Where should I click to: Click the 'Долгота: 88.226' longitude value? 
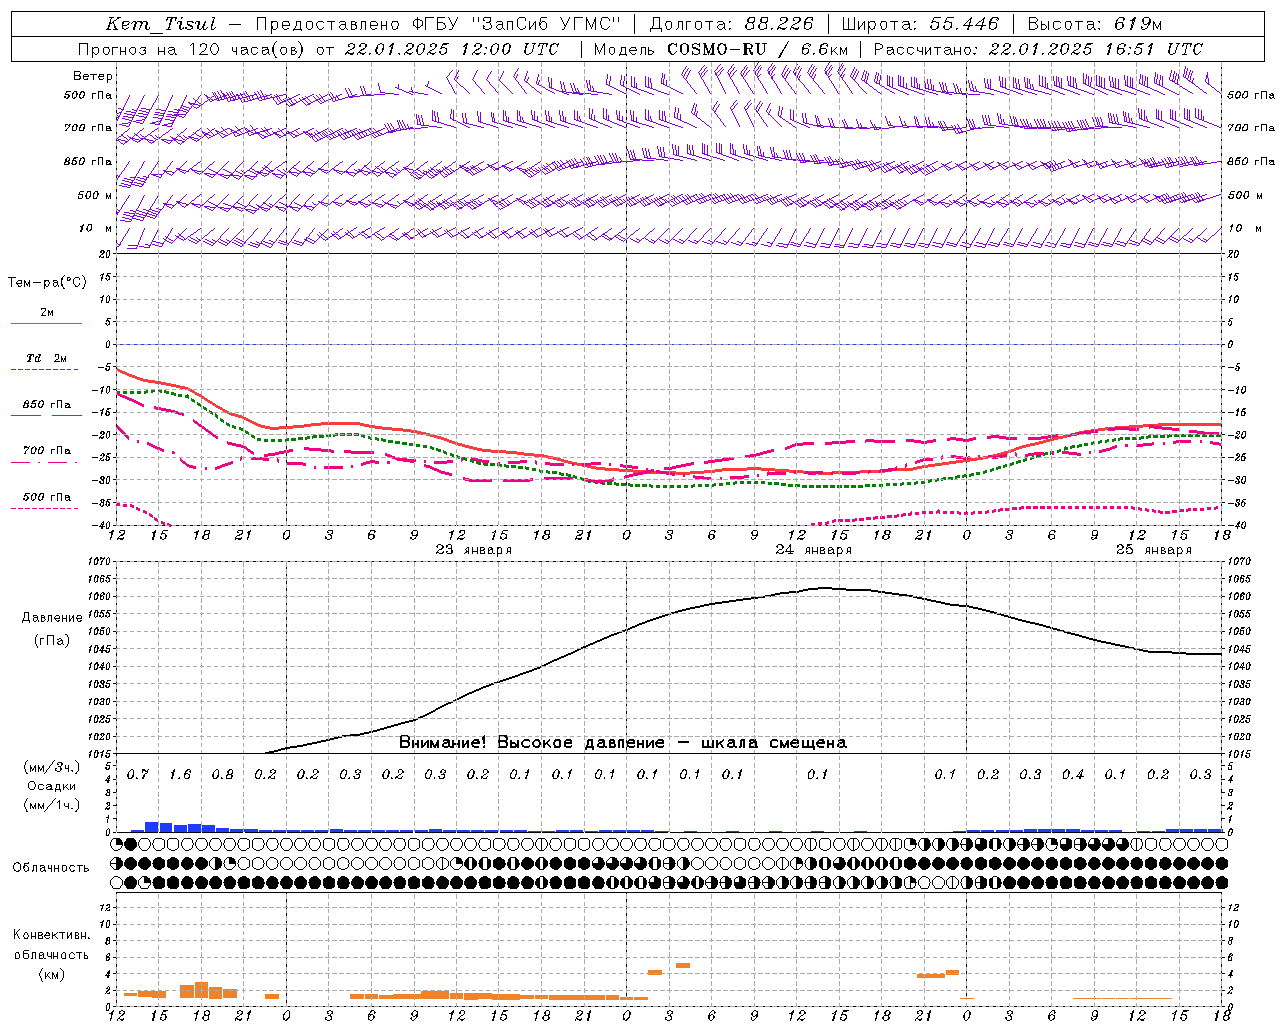click(x=732, y=24)
